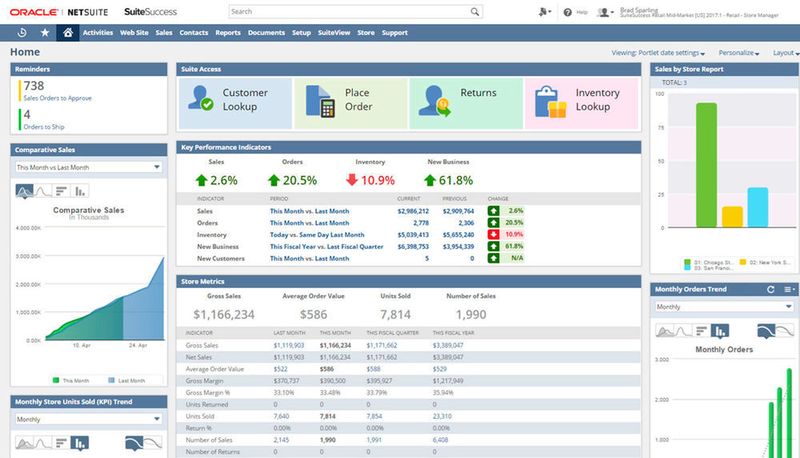Click current Sales value $2,986,212
800x458 pixels.
coord(413,211)
